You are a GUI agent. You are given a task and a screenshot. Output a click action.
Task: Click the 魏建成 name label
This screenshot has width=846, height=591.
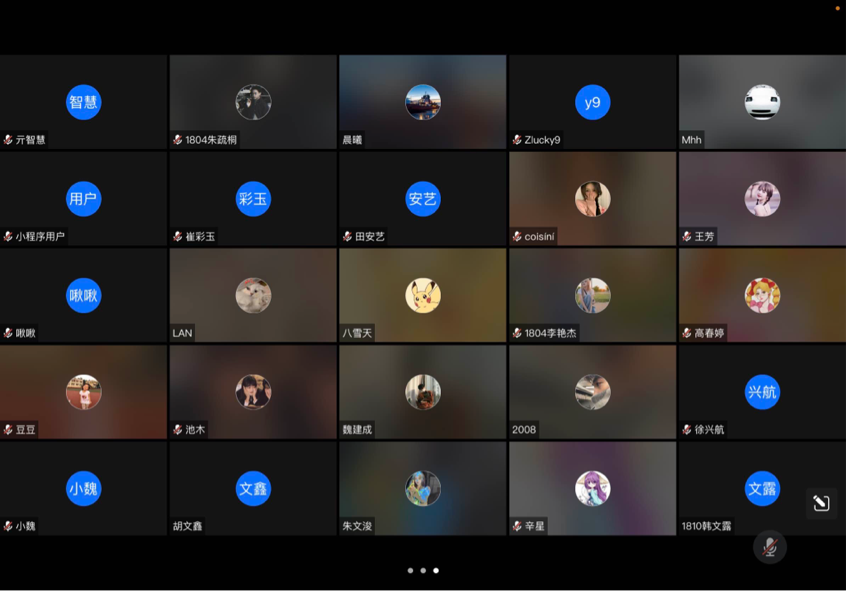[357, 430]
